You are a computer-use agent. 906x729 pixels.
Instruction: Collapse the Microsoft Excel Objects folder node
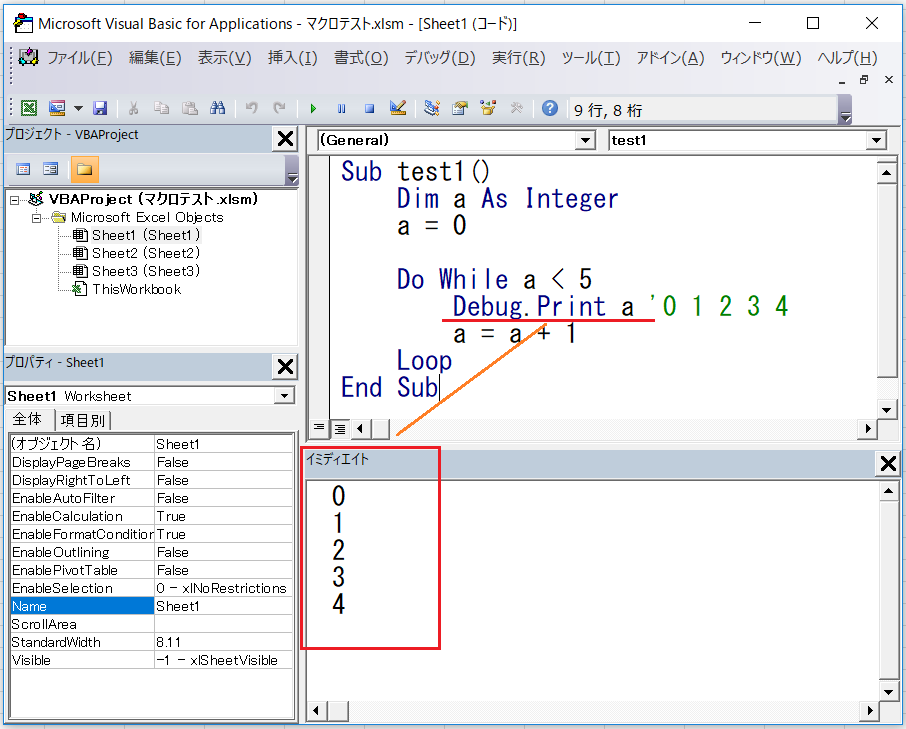(x=38, y=217)
